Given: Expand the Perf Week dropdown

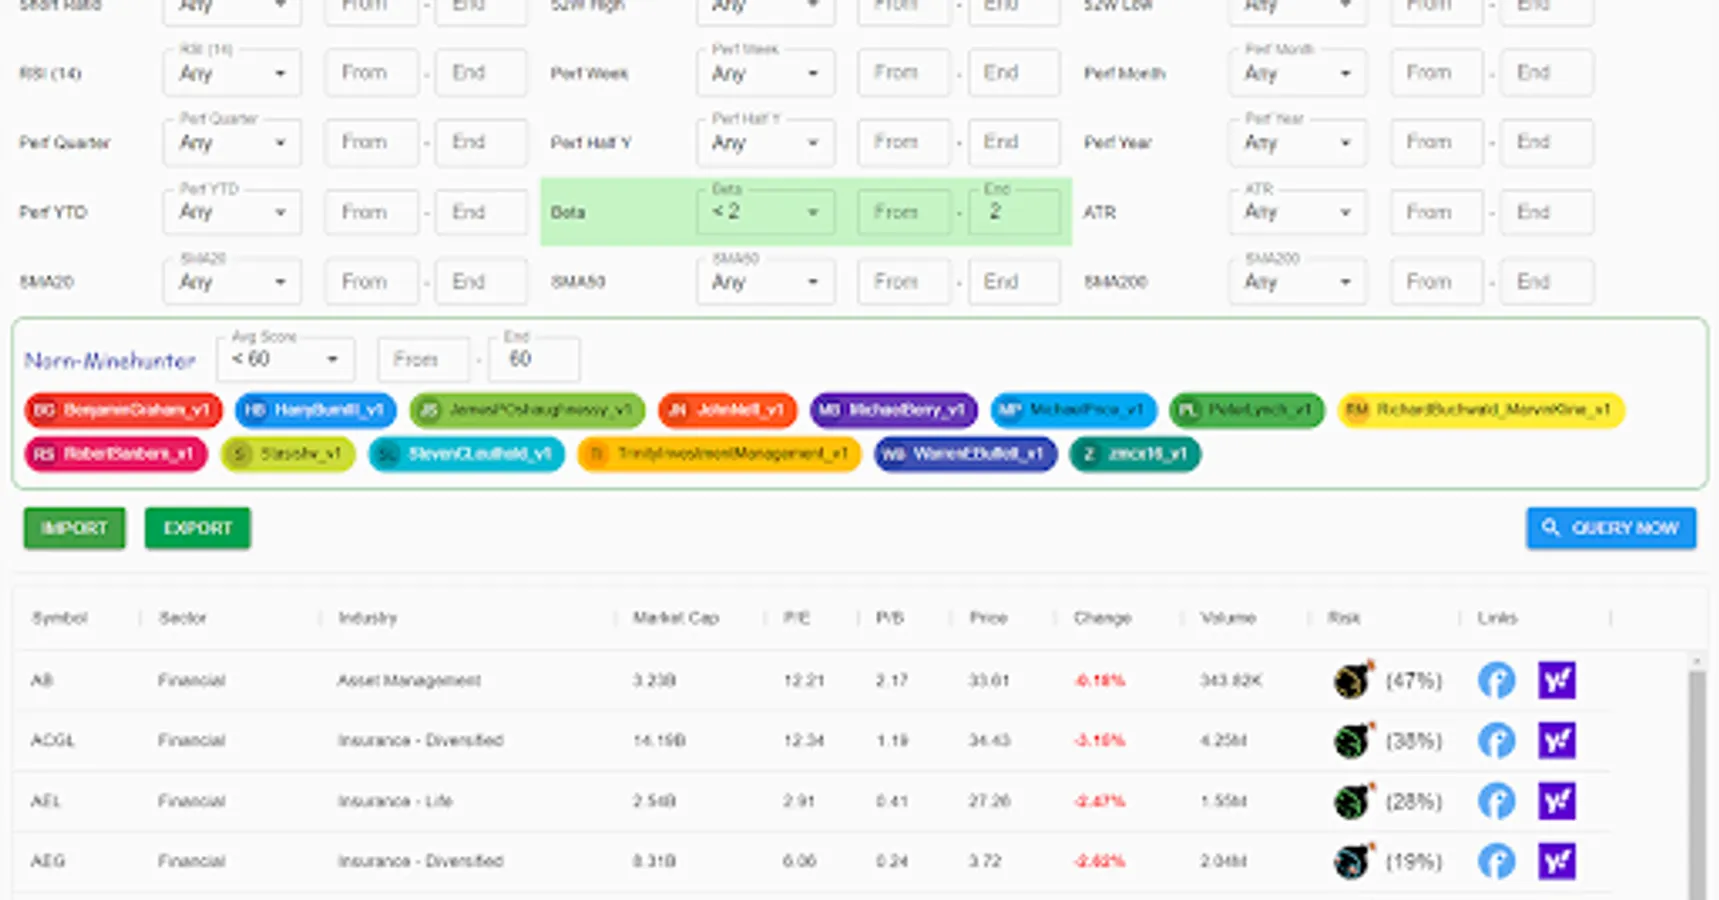Looking at the screenshot, I should [x=765, y=73].
